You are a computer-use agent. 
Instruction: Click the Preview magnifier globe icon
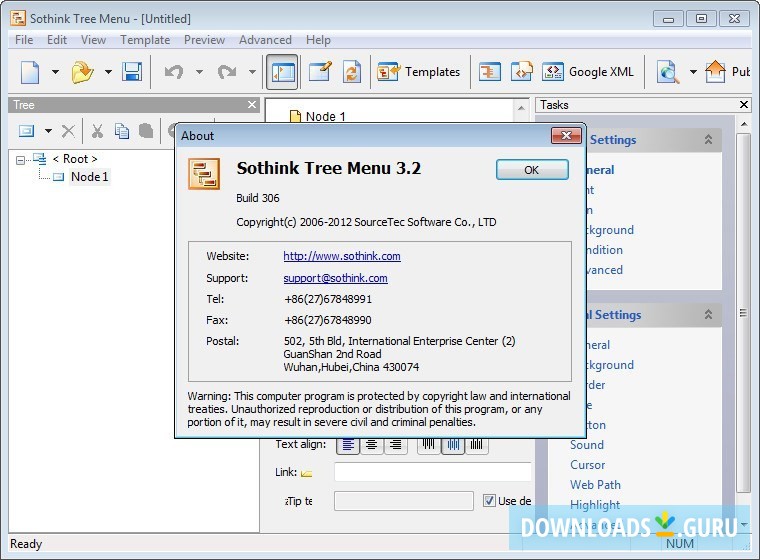668,72
